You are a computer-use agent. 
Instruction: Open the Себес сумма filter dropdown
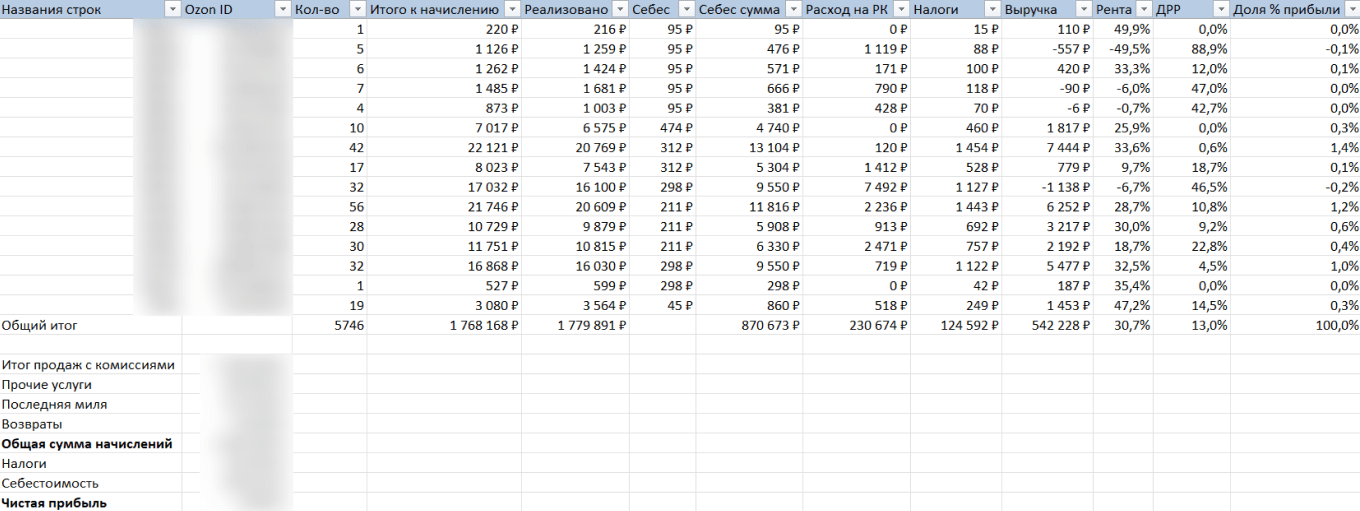pyautogui.click(x=794, y=9)
